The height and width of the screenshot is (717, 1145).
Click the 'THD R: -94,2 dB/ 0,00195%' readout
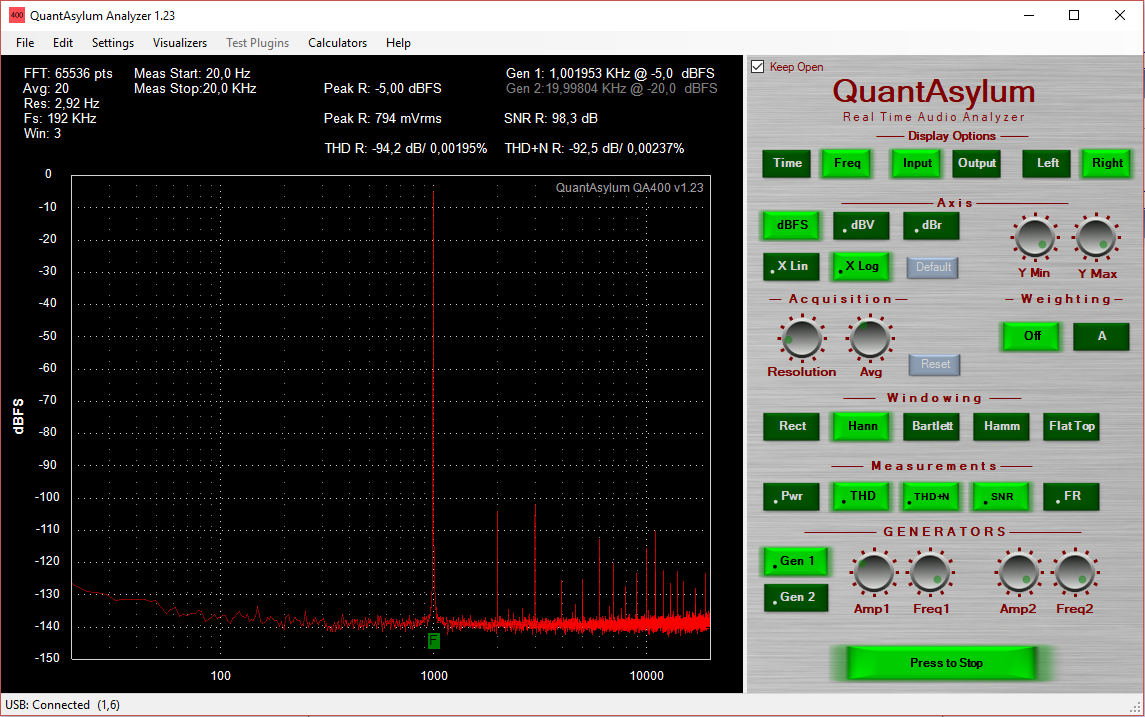point(405,148)
